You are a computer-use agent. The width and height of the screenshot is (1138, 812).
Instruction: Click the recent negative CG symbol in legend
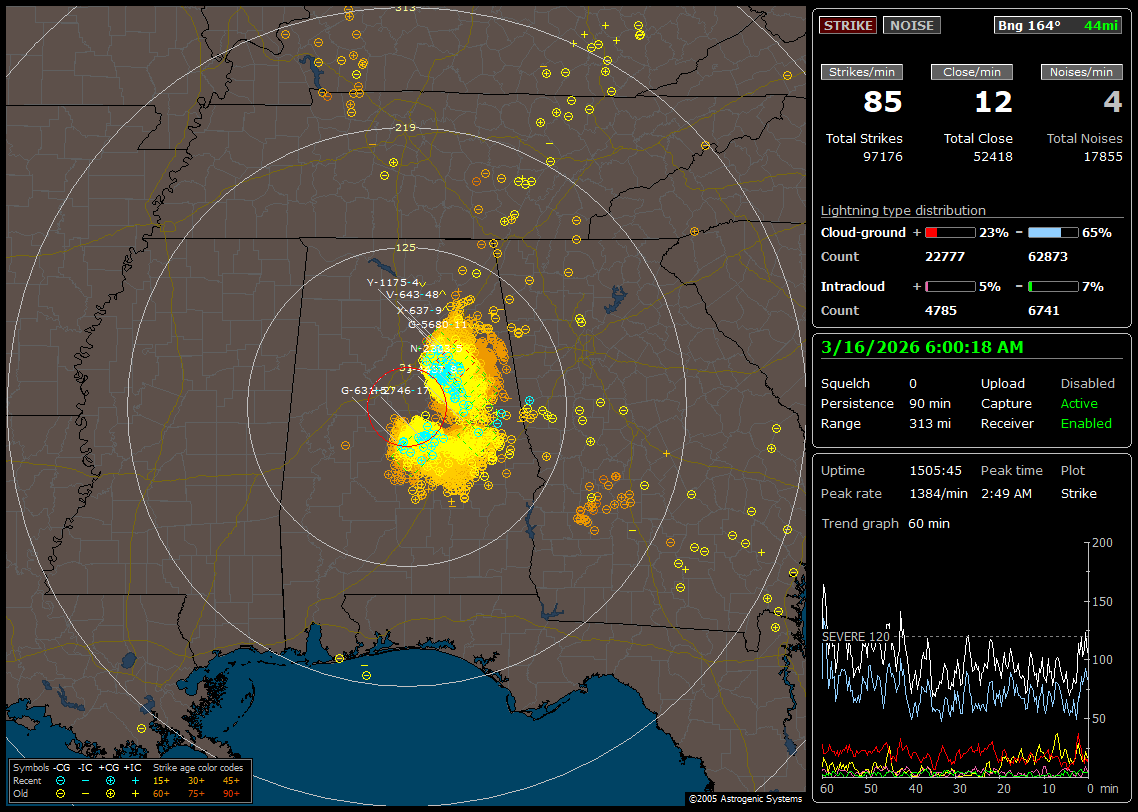(61, 780)
